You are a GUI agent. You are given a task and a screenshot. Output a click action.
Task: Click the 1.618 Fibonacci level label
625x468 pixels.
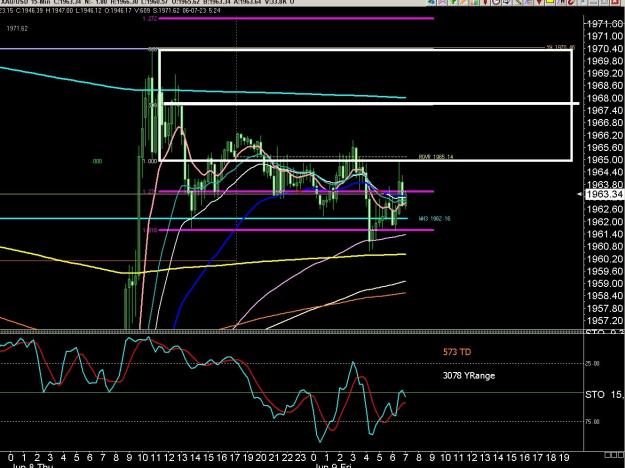coord(150,230)
